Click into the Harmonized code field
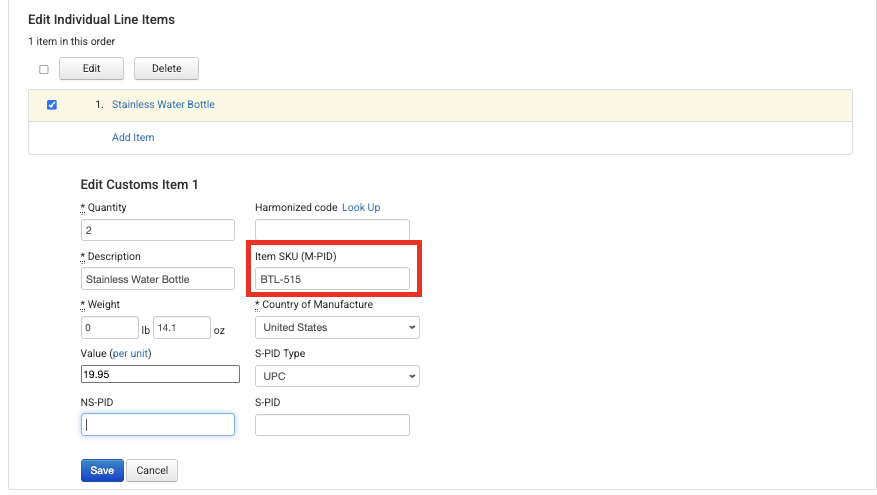877x495 pixels. [x=332, y=230]
